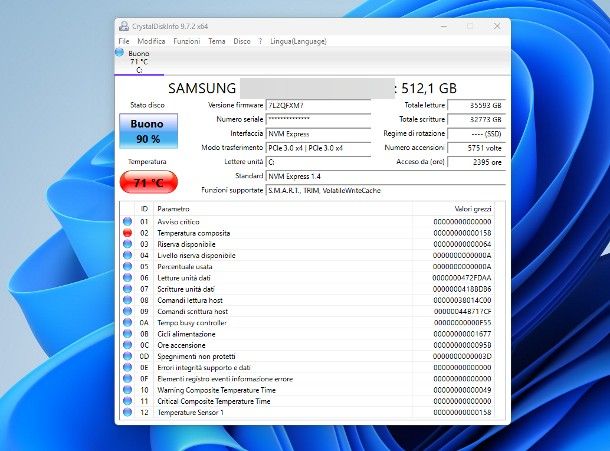Open the Disco menu

click(x=242, y=41)
